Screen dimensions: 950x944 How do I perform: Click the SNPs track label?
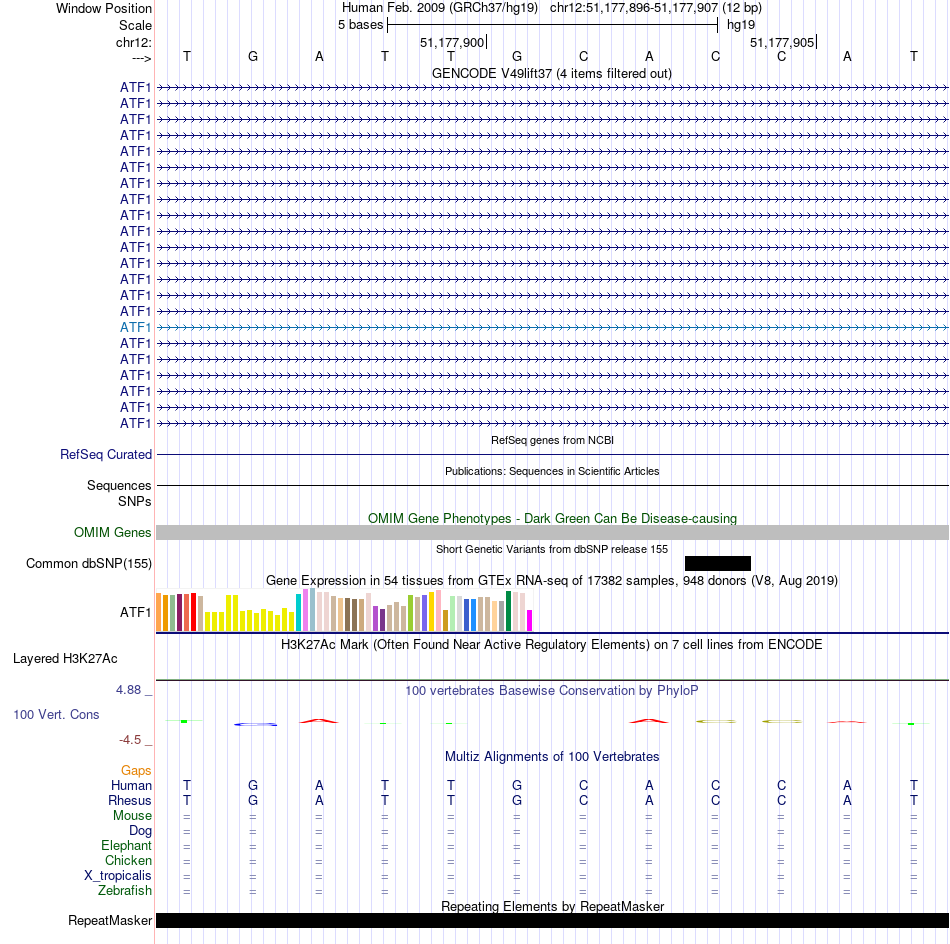[x=135, y=501]
